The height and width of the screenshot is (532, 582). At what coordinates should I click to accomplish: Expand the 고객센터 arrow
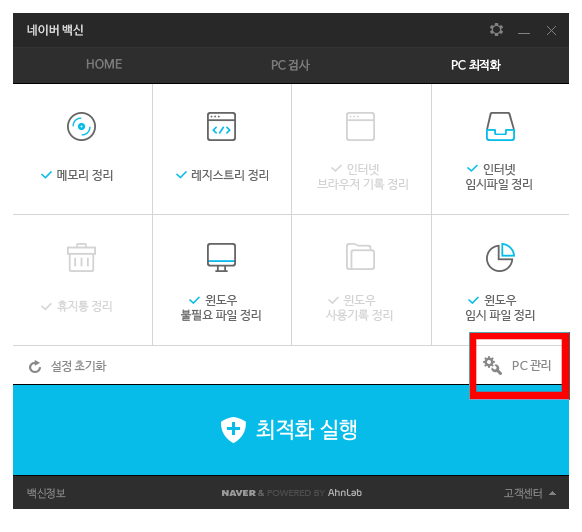click(x=552, y=493)
